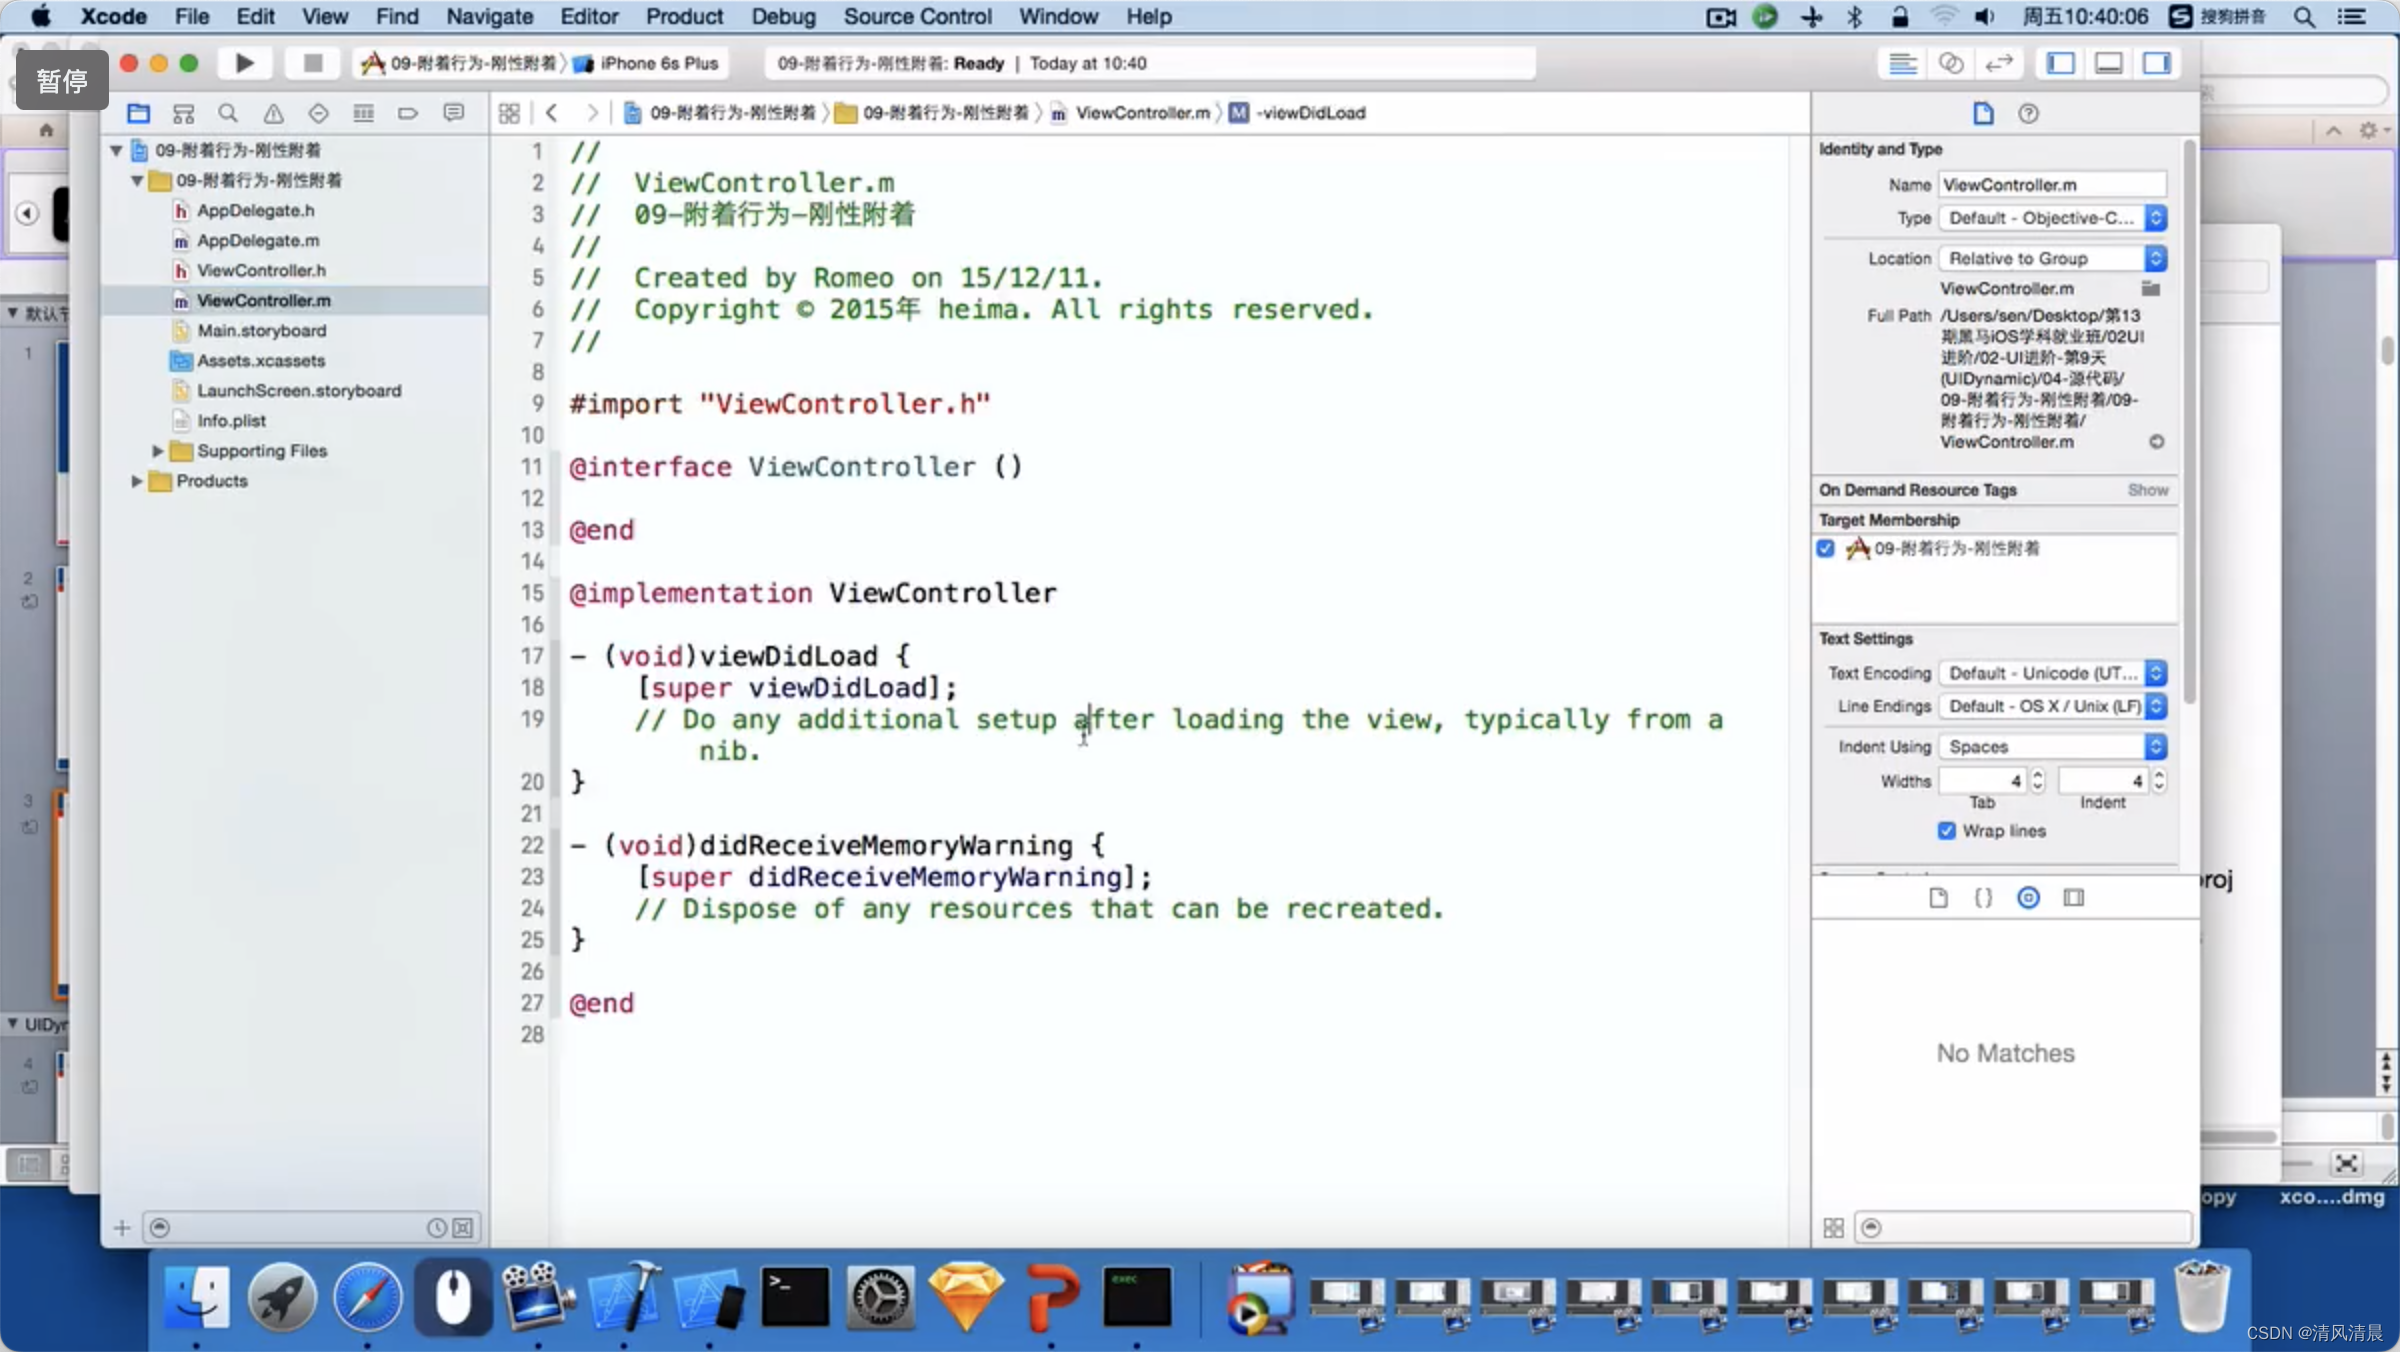Open the Text Encoding dropdown
Image resolution: width=2400 pixels, height=1352 pixels.
(x=2052, y=673)
